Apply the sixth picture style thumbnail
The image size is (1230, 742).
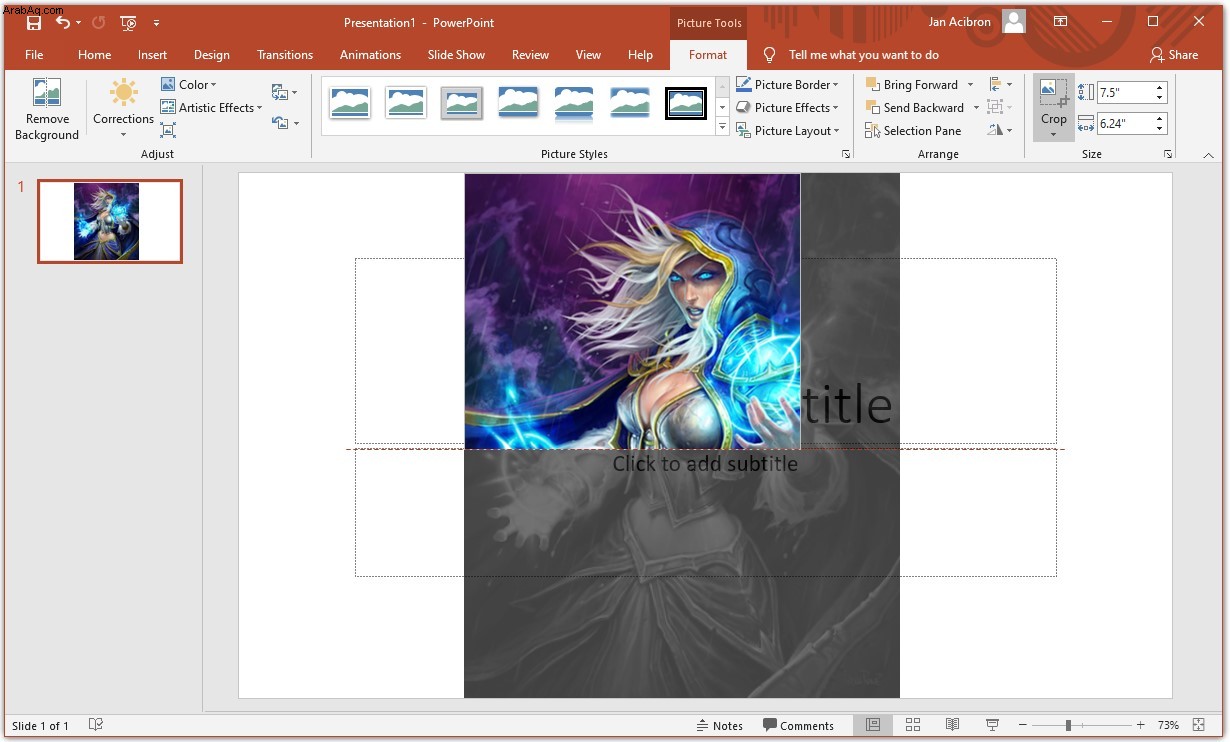click(630, 102)
